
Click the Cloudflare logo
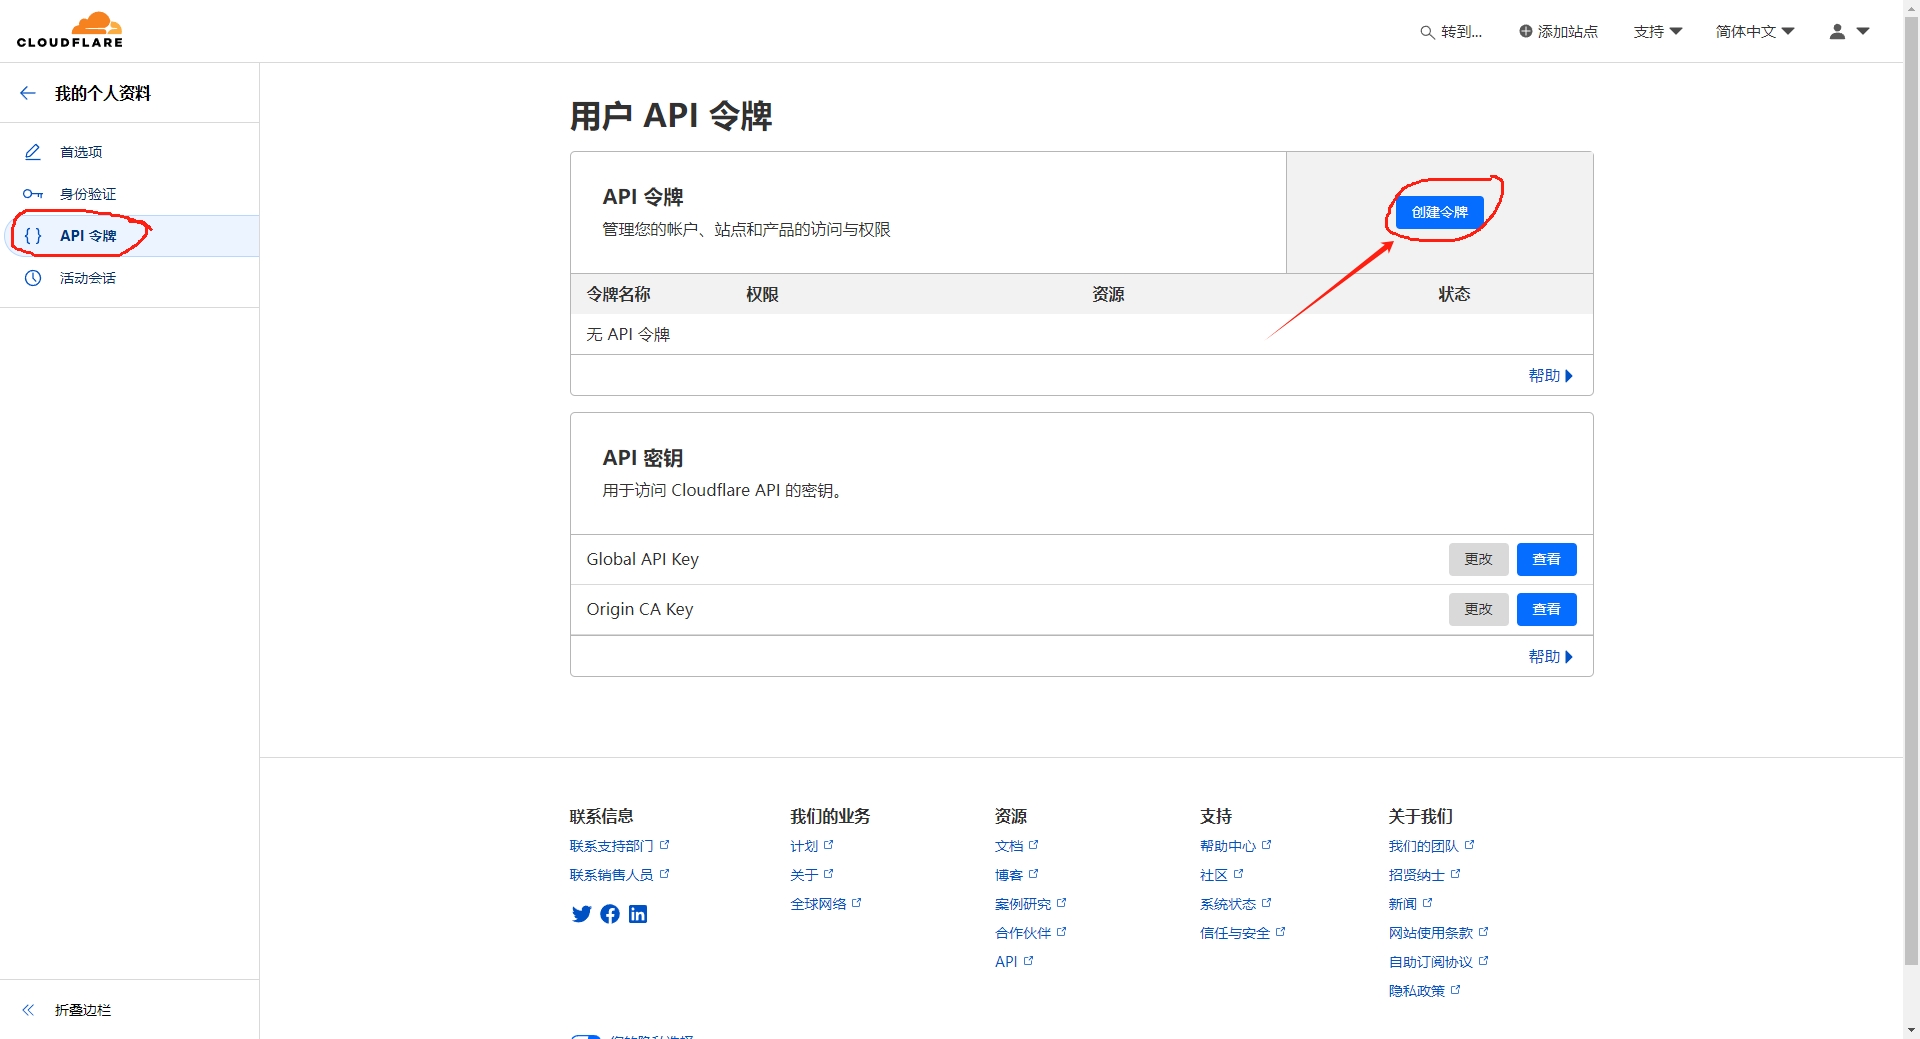70,30
